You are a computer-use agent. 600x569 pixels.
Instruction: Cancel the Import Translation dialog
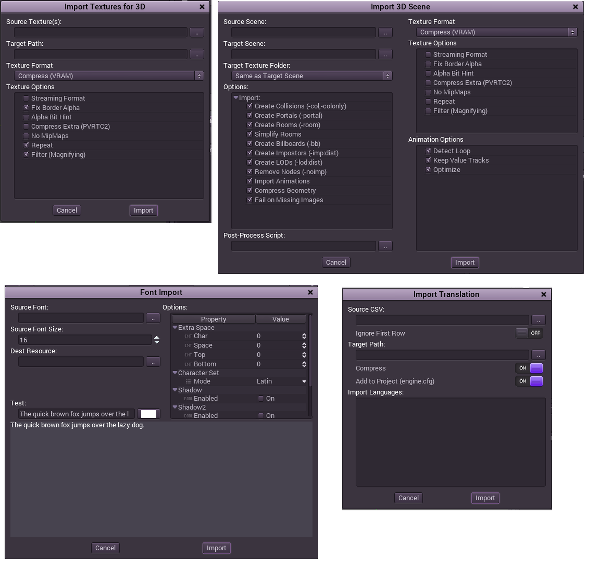point(408,497)
